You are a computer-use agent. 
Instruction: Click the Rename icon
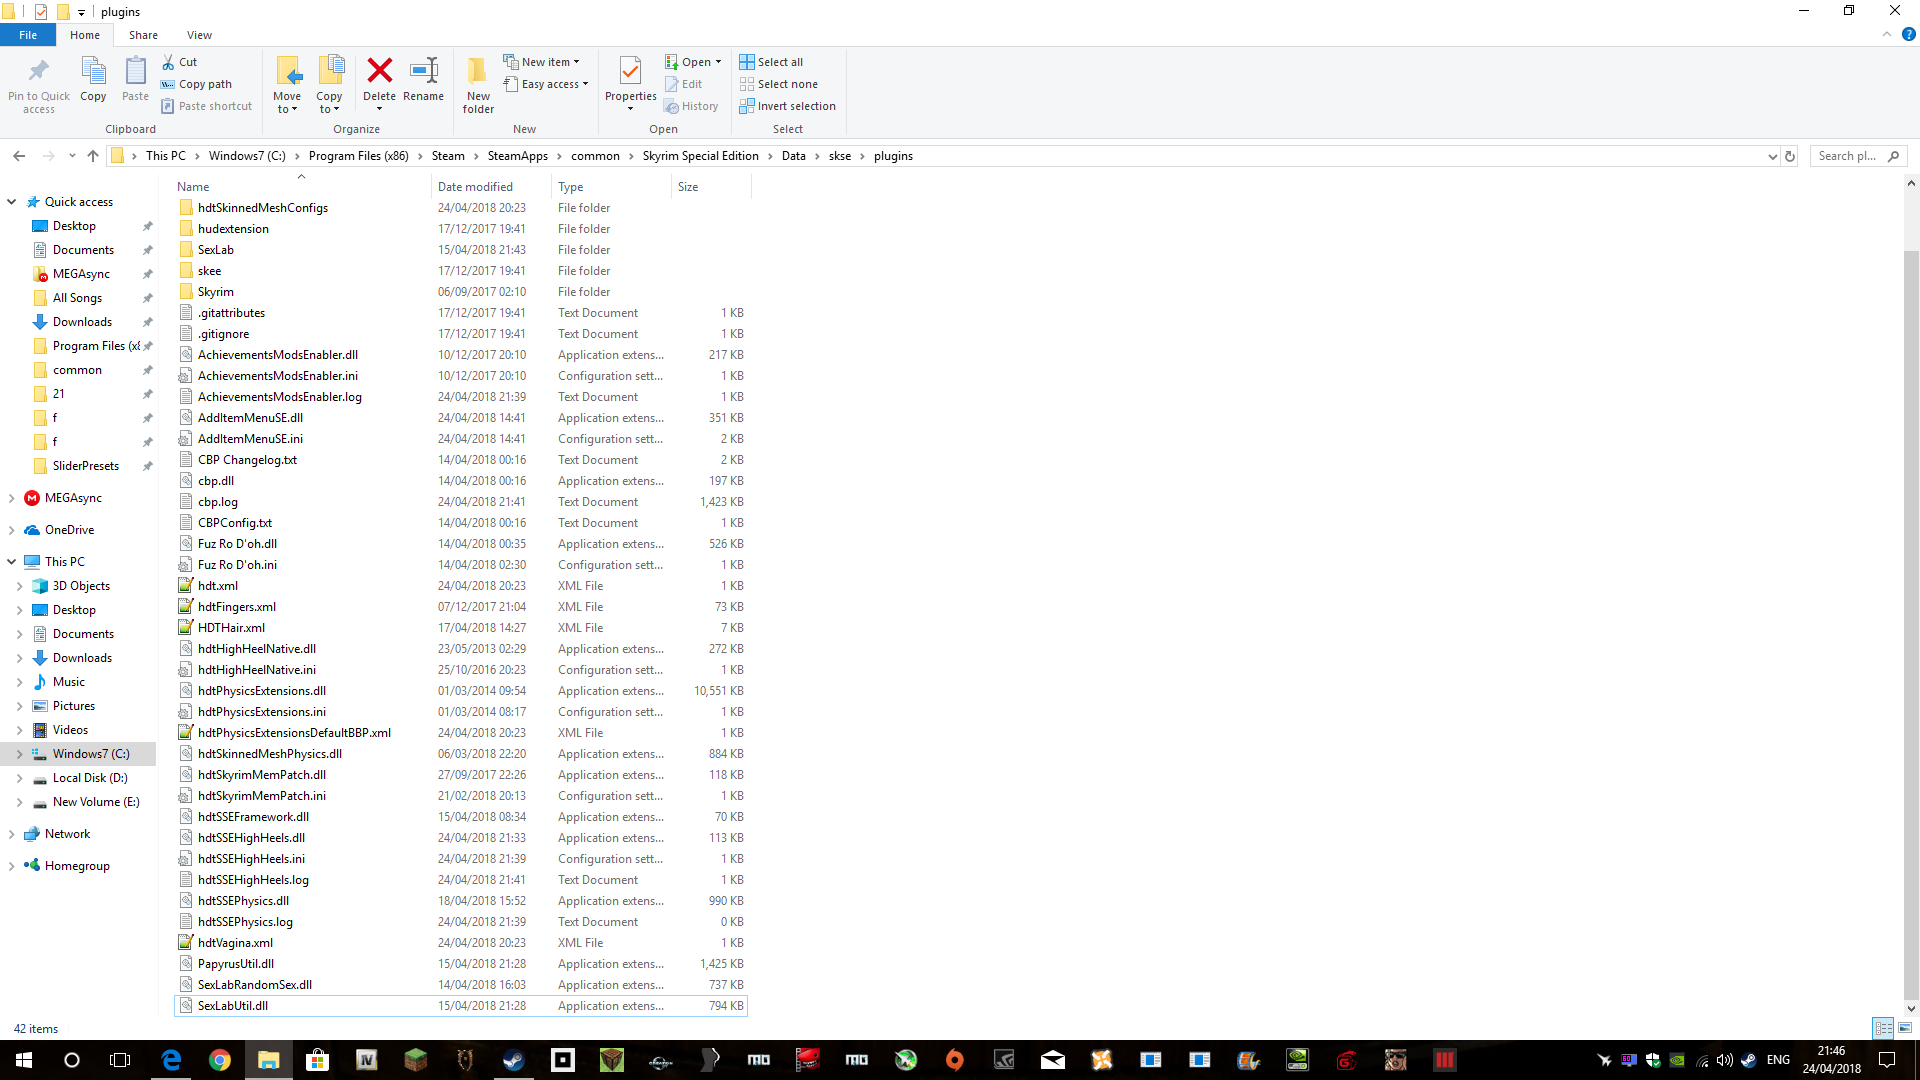click(424, 70)
